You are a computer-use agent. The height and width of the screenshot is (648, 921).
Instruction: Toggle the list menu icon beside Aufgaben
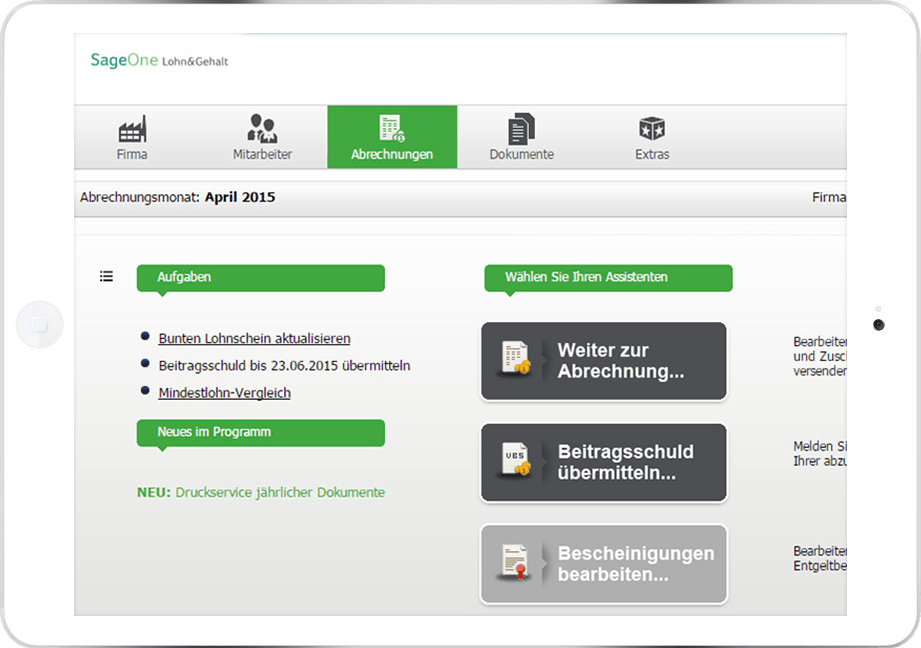[106, 277]
